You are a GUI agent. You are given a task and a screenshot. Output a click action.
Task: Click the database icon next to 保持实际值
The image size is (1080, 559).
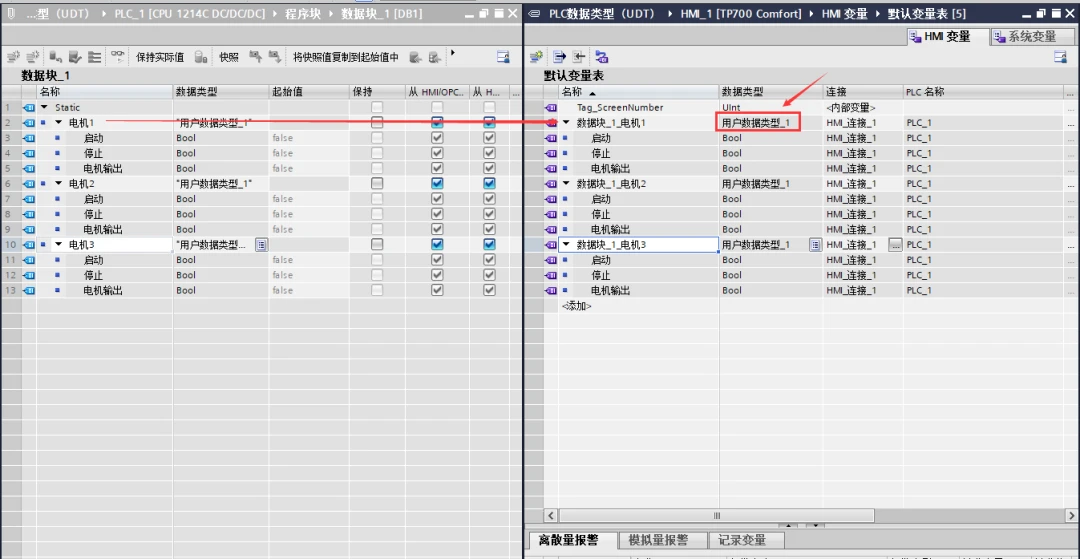pyautogui.click(x=201, y=57)
